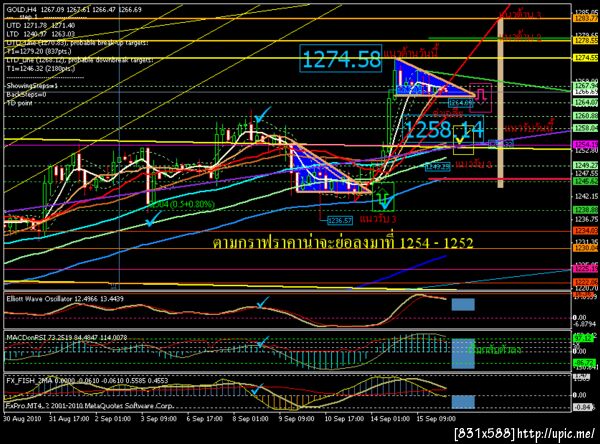Click the 30 Aug 2010 date label
Image resolution: width=600 pixels, height=444 pixels.
tap(22, 419)
